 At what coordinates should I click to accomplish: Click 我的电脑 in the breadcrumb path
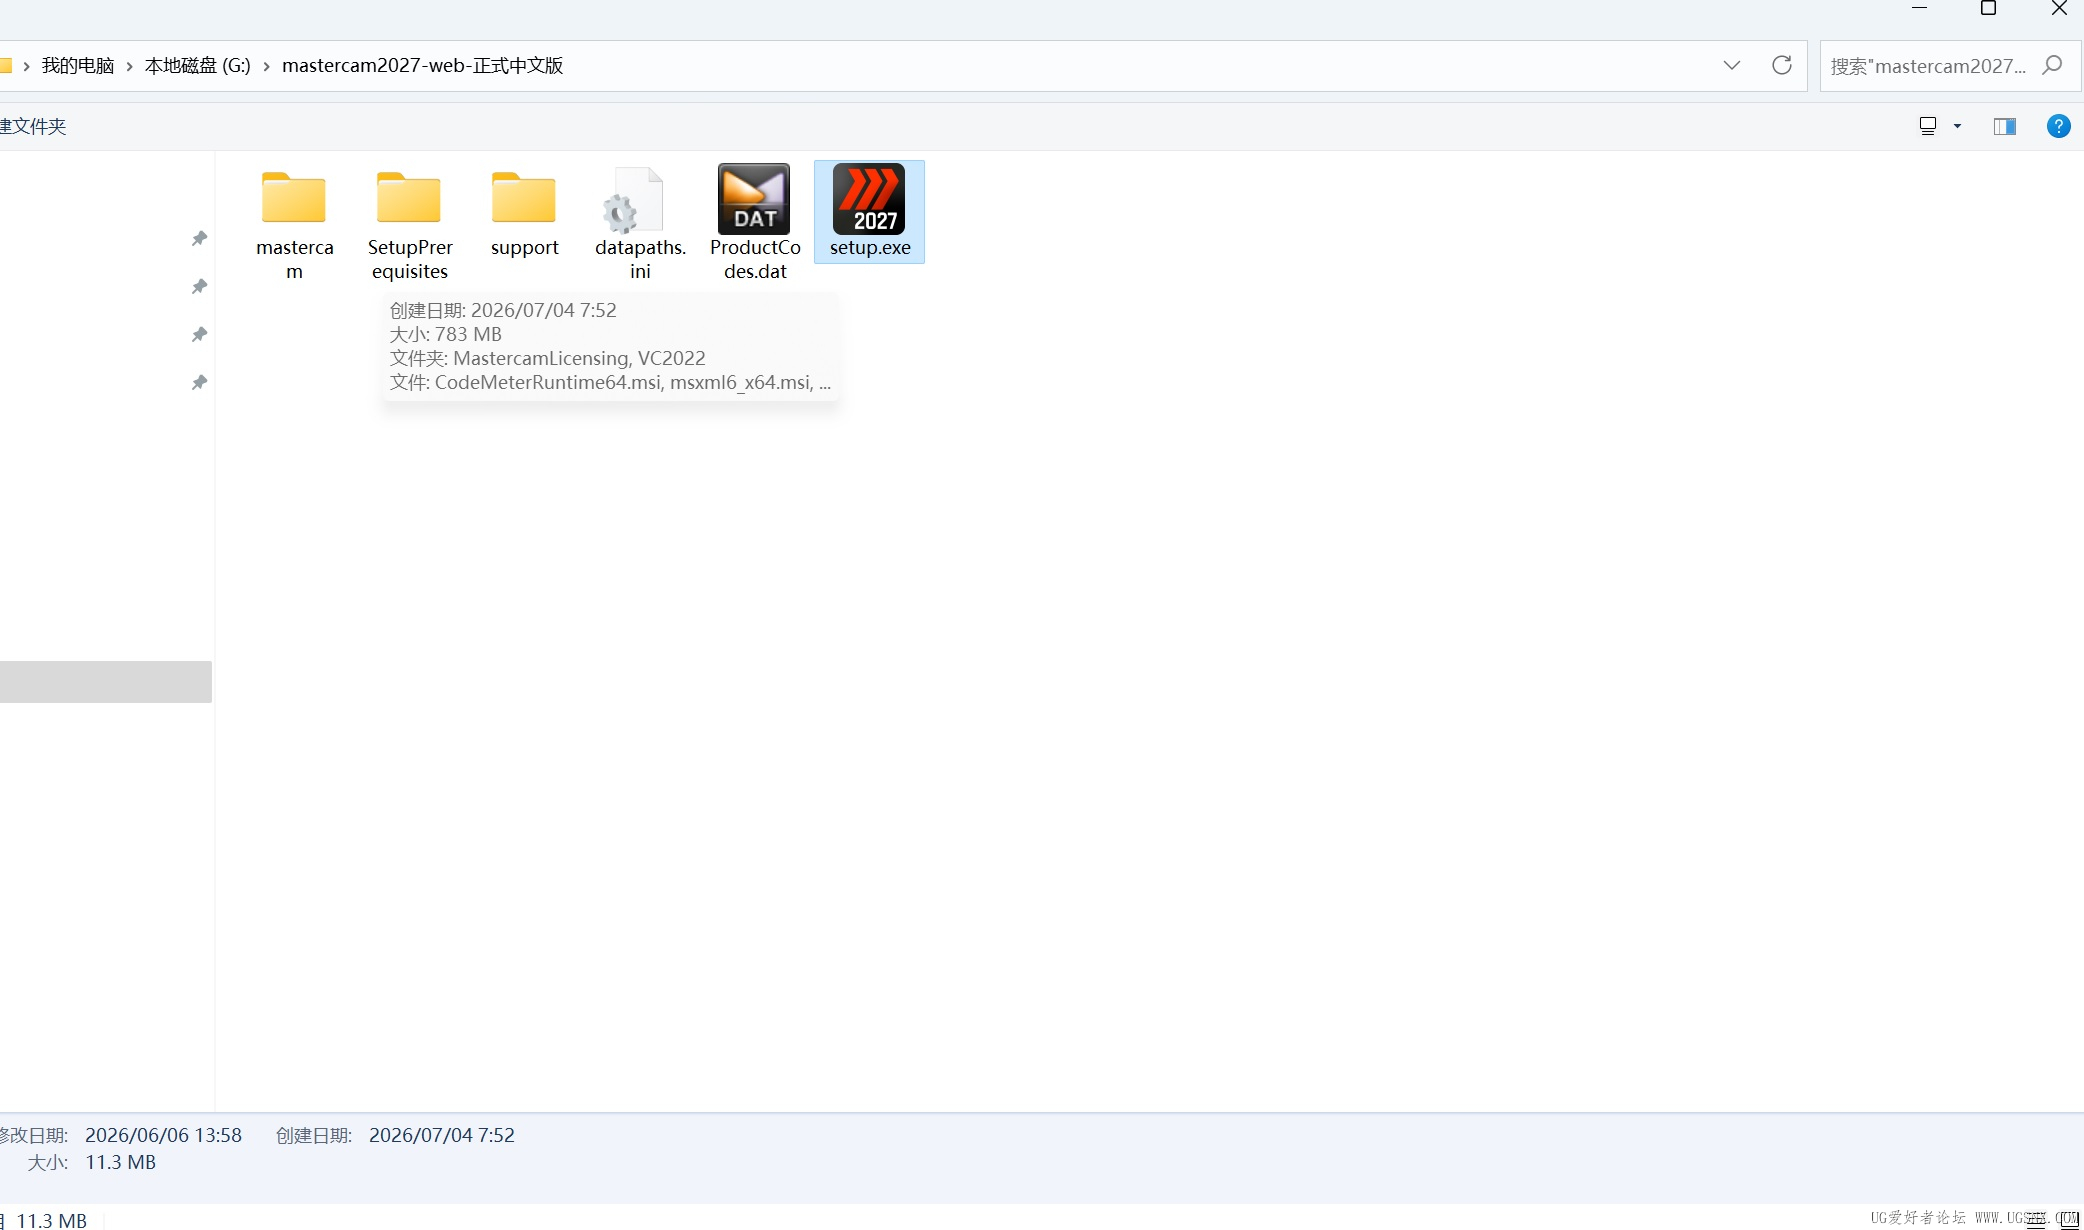pos(78,65)
